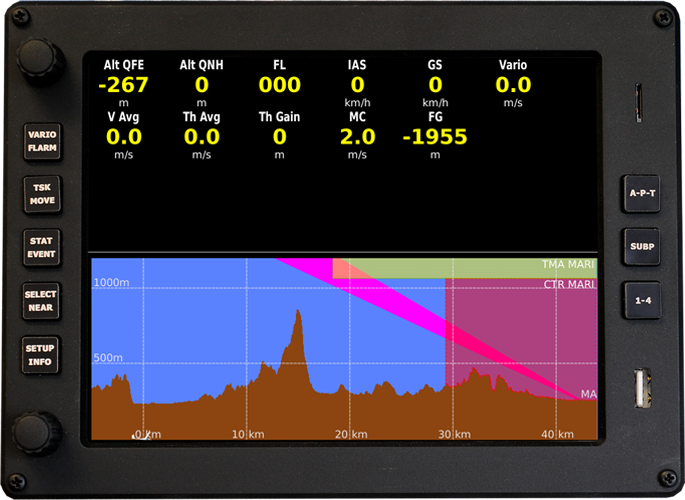Click the 500m altitude gridline label
Viewport: 685px width, 500px height.
108,358
